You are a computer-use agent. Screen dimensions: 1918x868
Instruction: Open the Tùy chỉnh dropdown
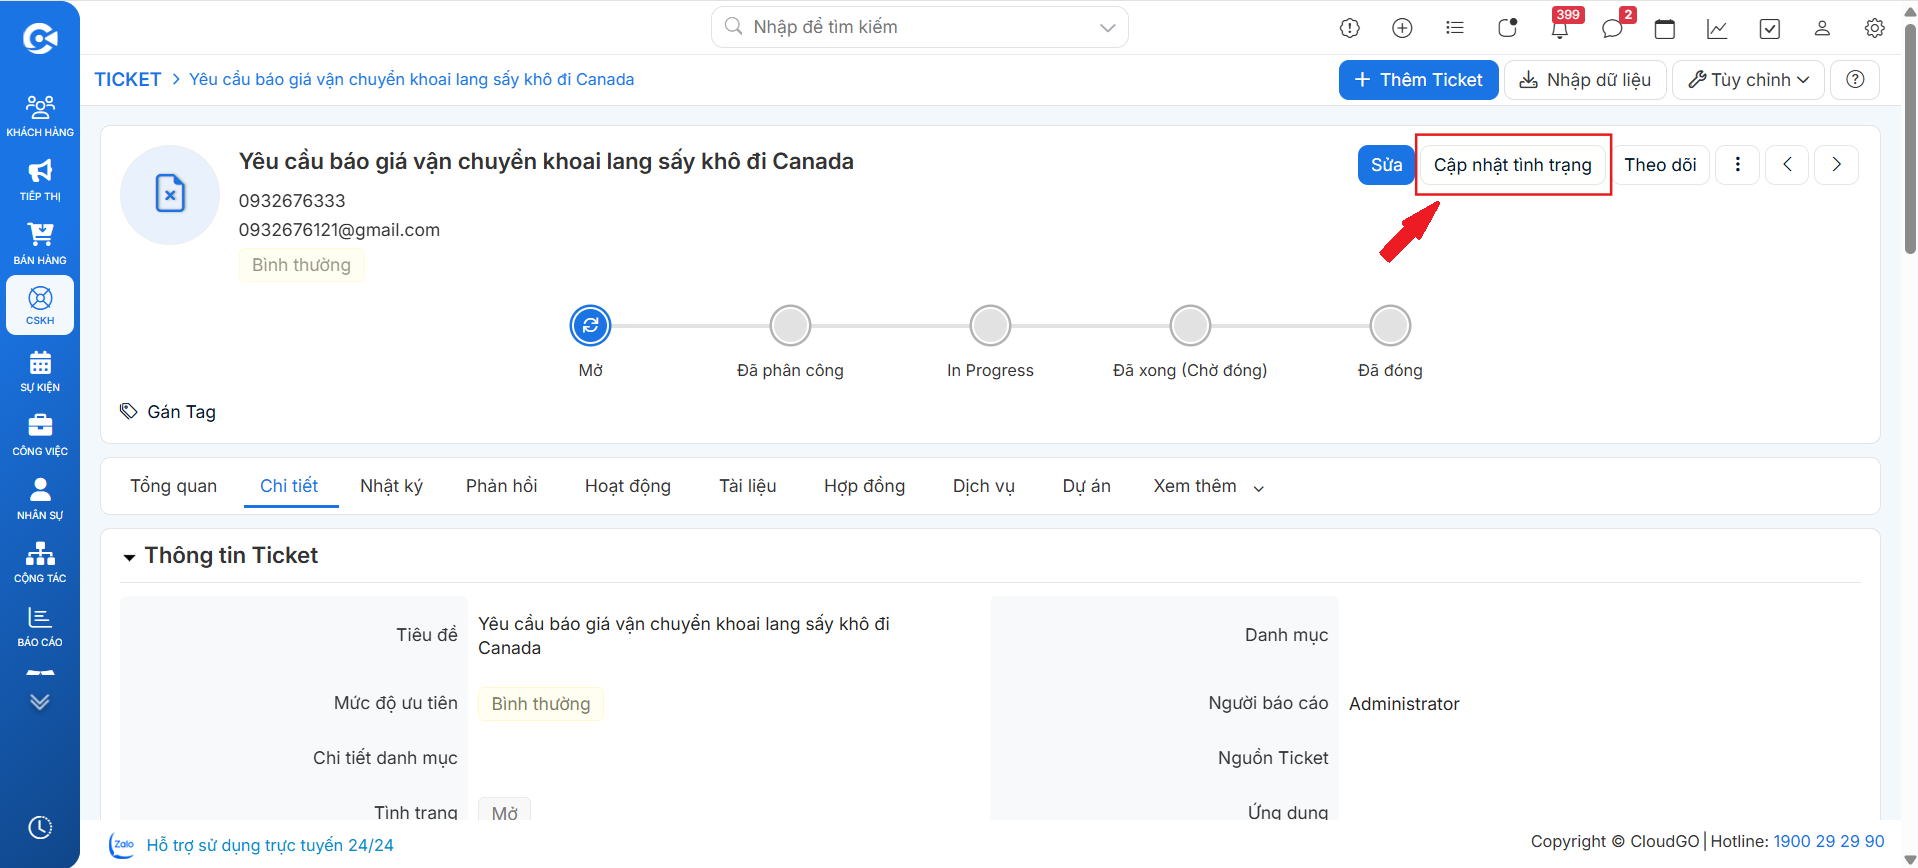[x=1748, y=80]
